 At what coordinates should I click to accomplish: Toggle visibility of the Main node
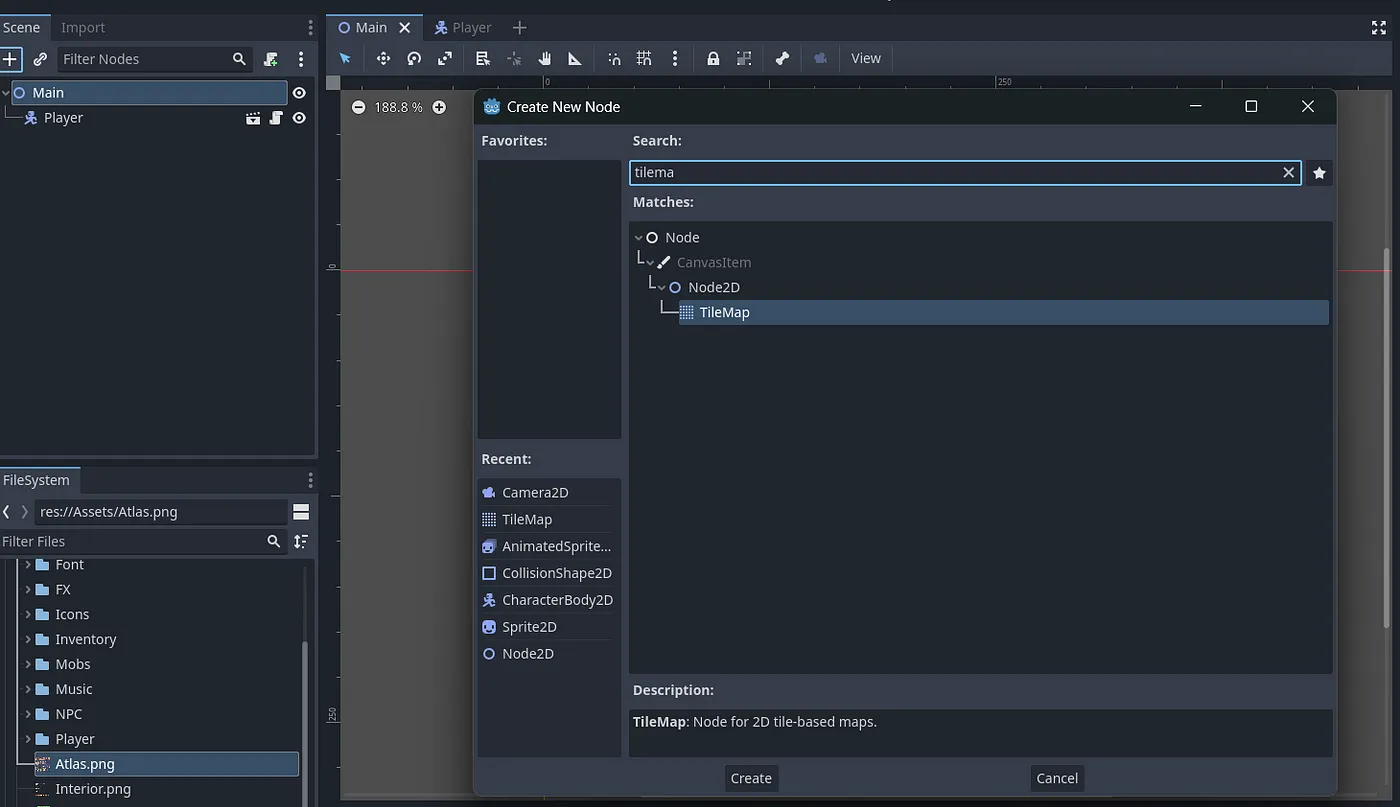coord(298,93)
